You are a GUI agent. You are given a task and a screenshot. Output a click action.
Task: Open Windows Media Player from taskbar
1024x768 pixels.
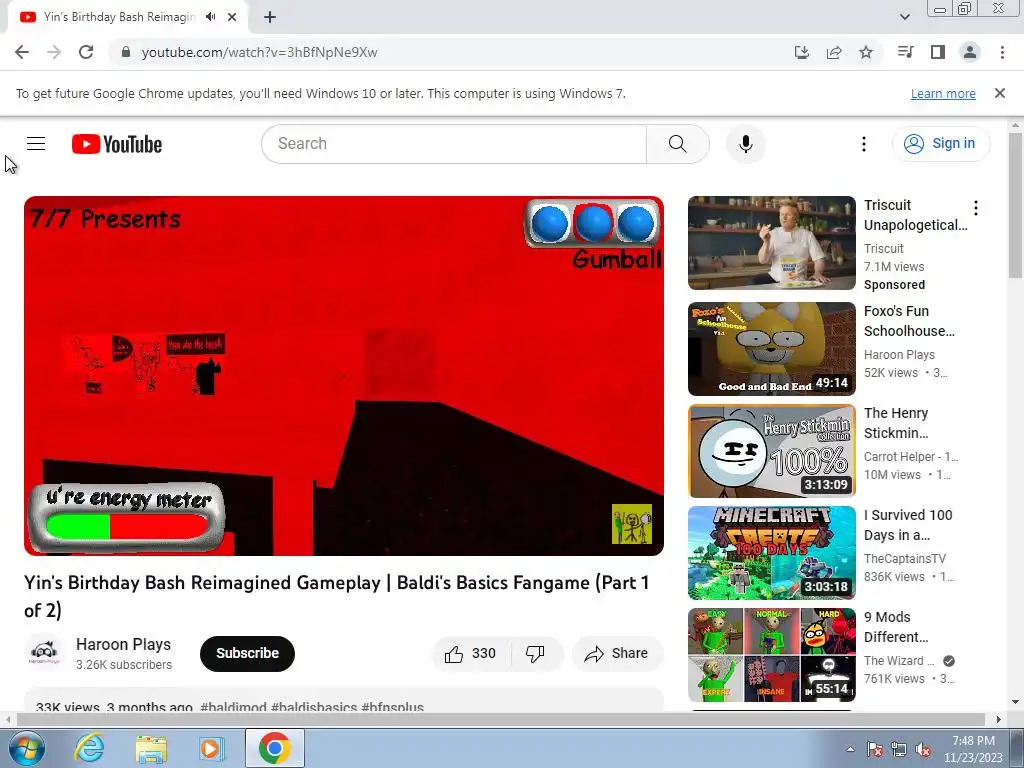point(211,748)
